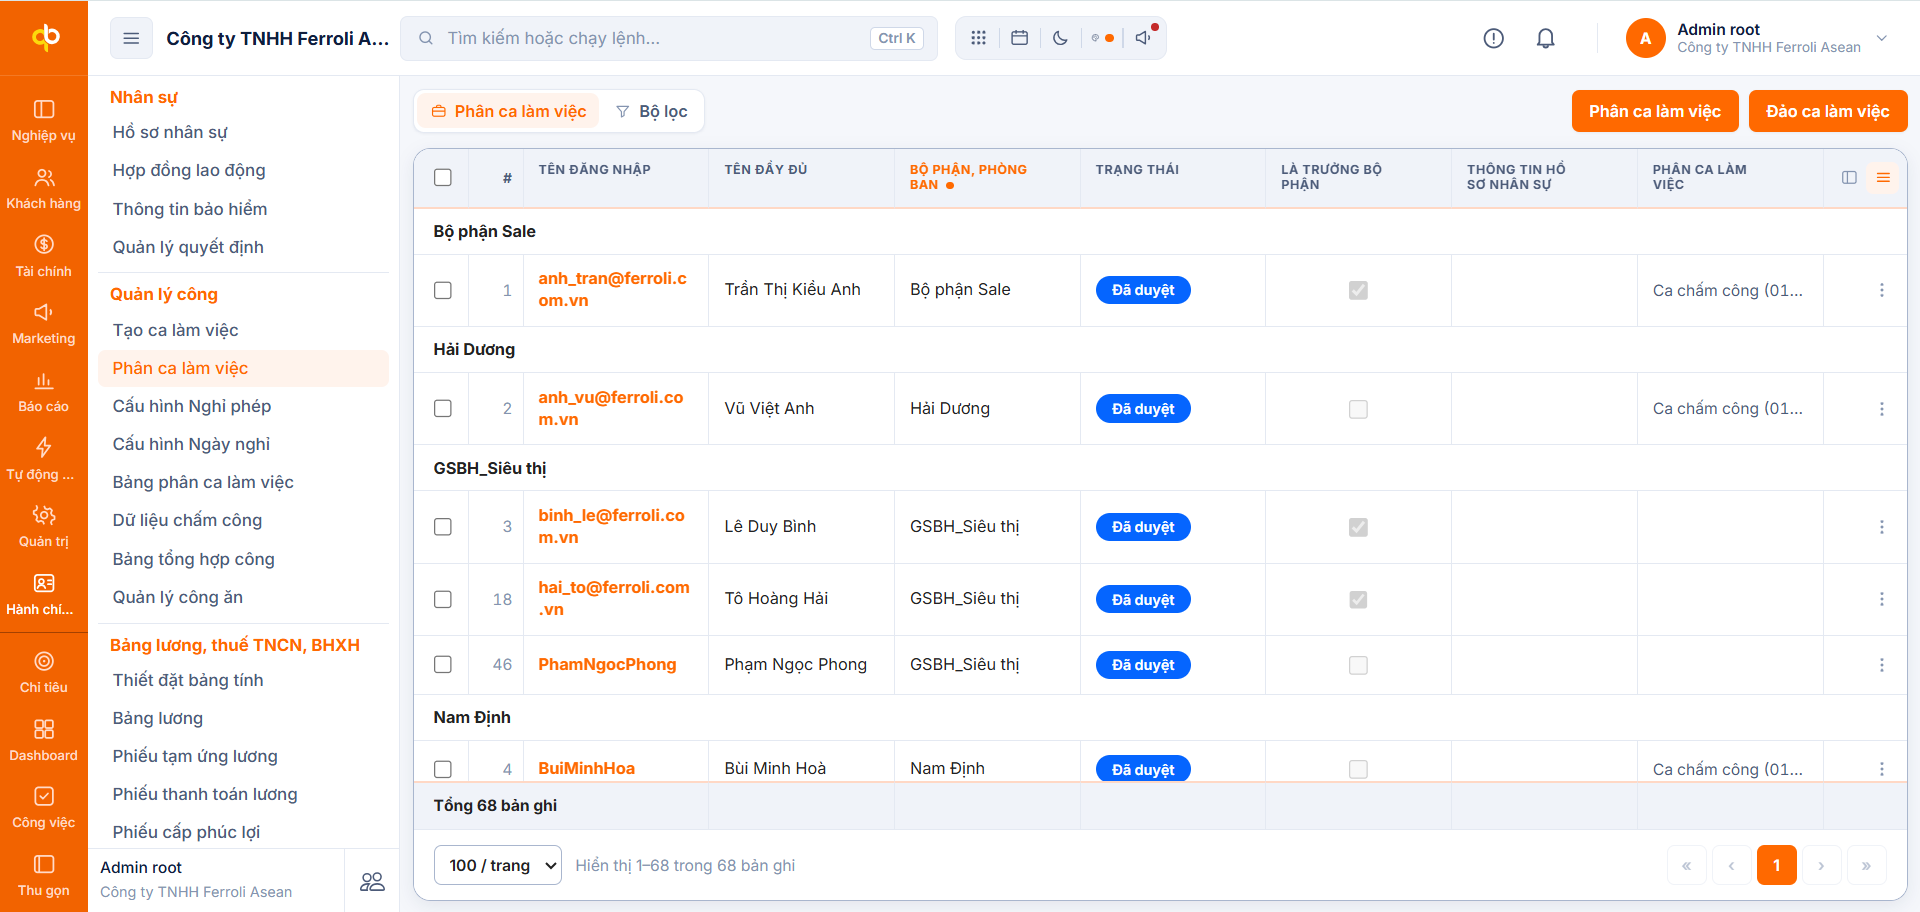Toggle the hamburger menu button
Screen dimensions: 1920x912
131,38
